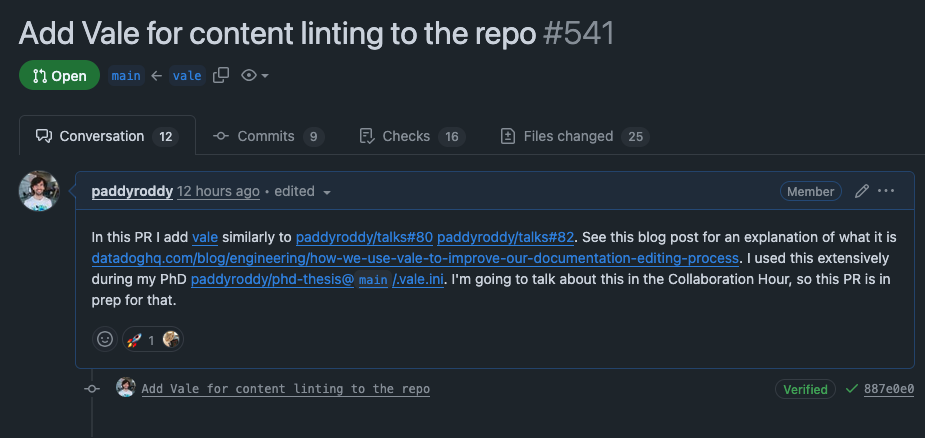
Task: Toggle the rocket reaction on the comment
Action: (140, 340)
